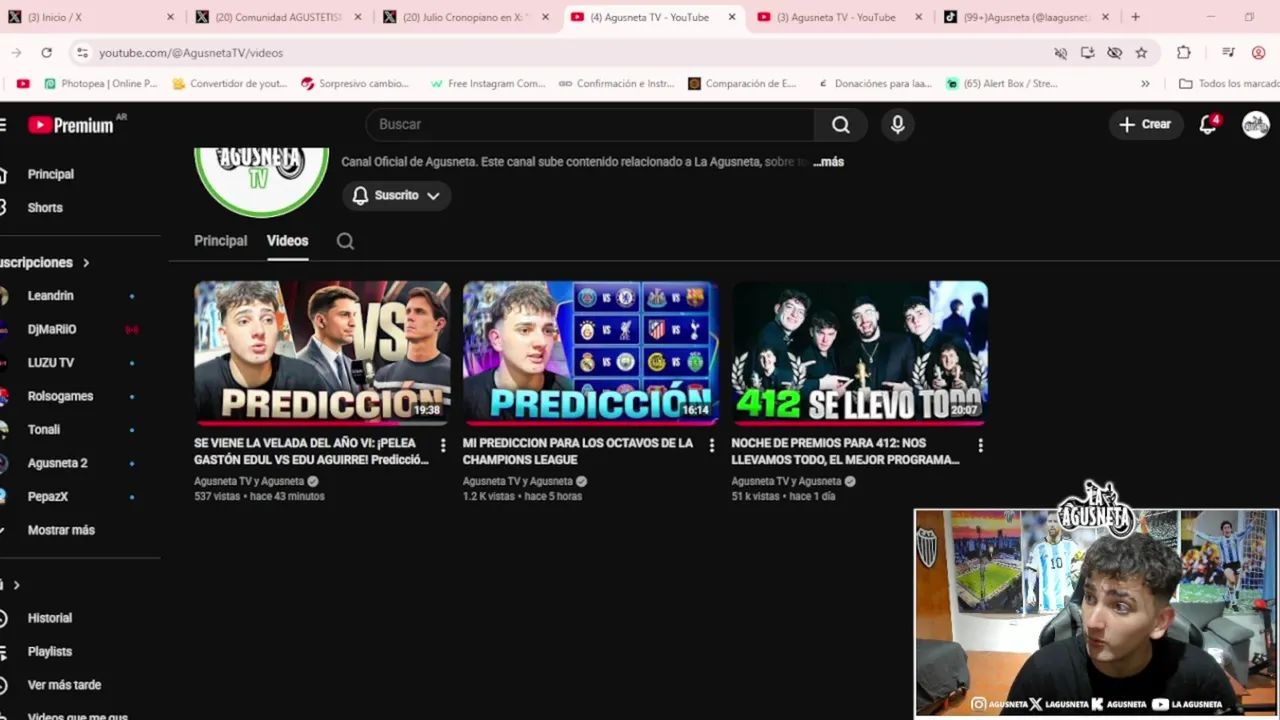Open LUZU TV subscription channel
The height and width of the screenshot is (720, 1280).
[x=50, y=363]
